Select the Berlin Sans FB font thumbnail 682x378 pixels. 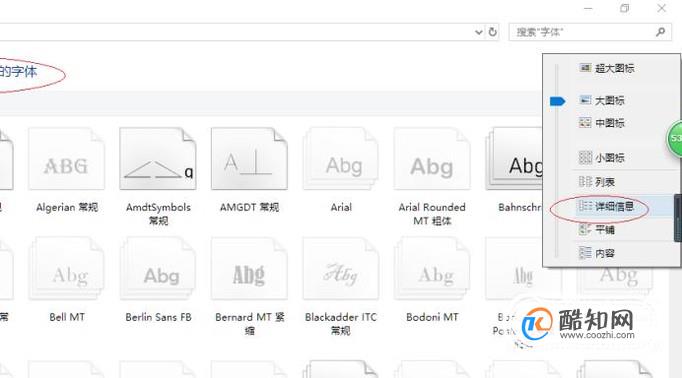click(x=158, y=268)
